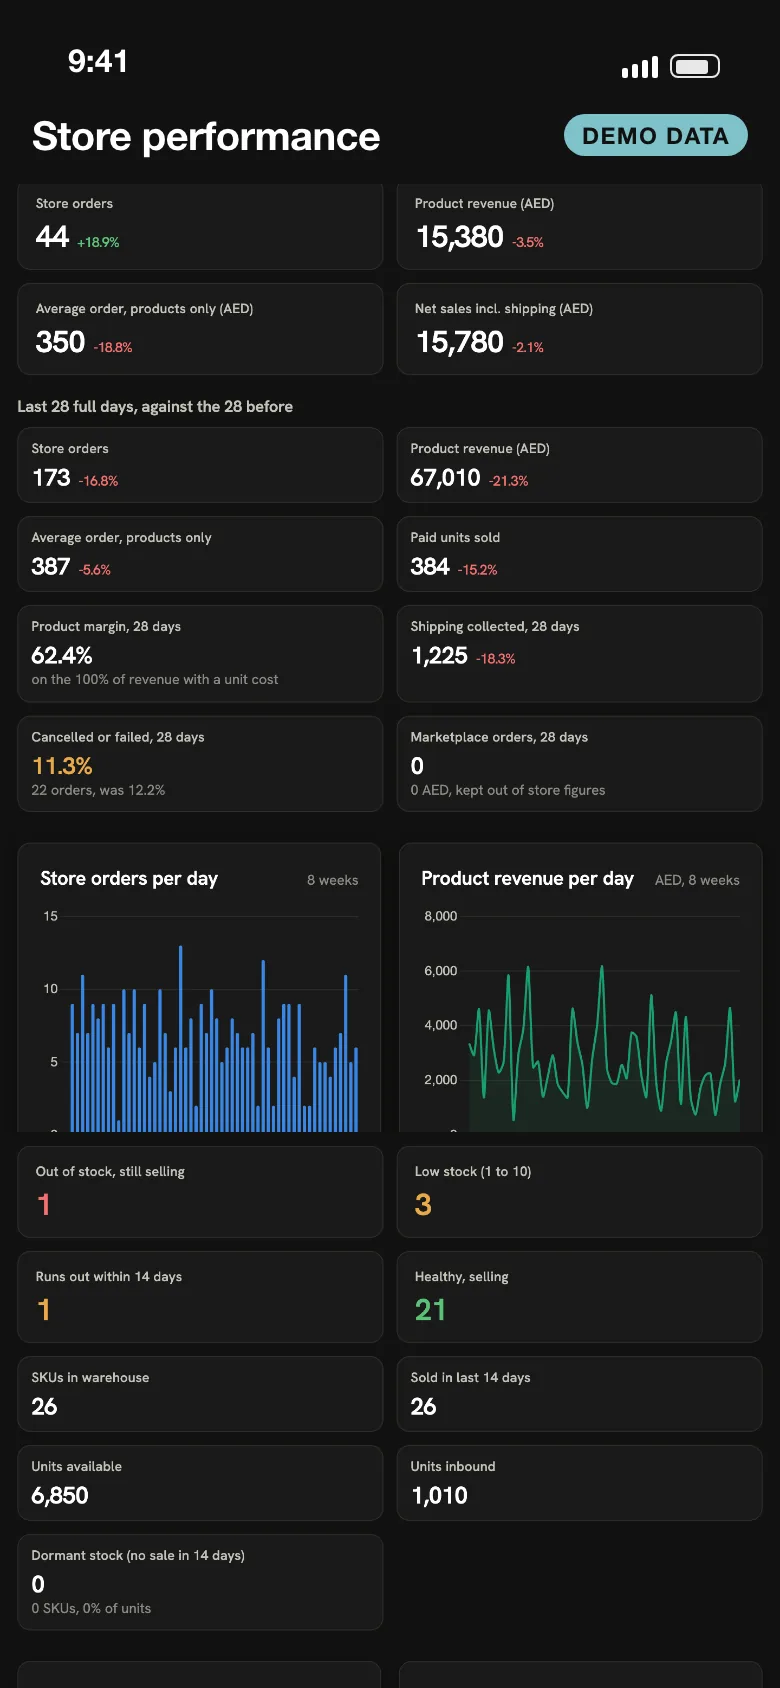Tap '22 orders, was 12.2%' note
The image size is (780, 1688).
point(98,790)
